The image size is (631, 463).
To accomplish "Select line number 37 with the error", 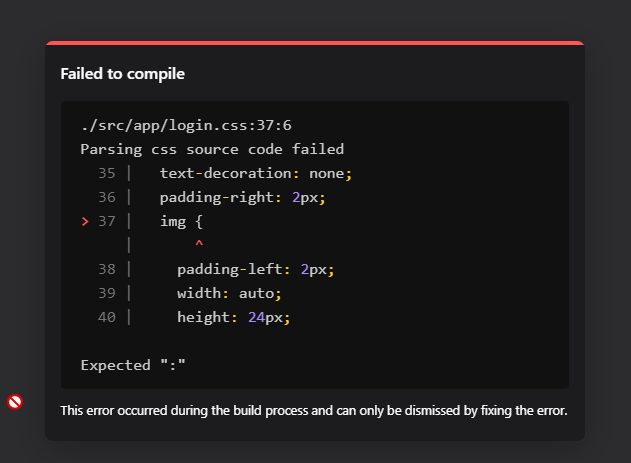I will coord(106,221).
